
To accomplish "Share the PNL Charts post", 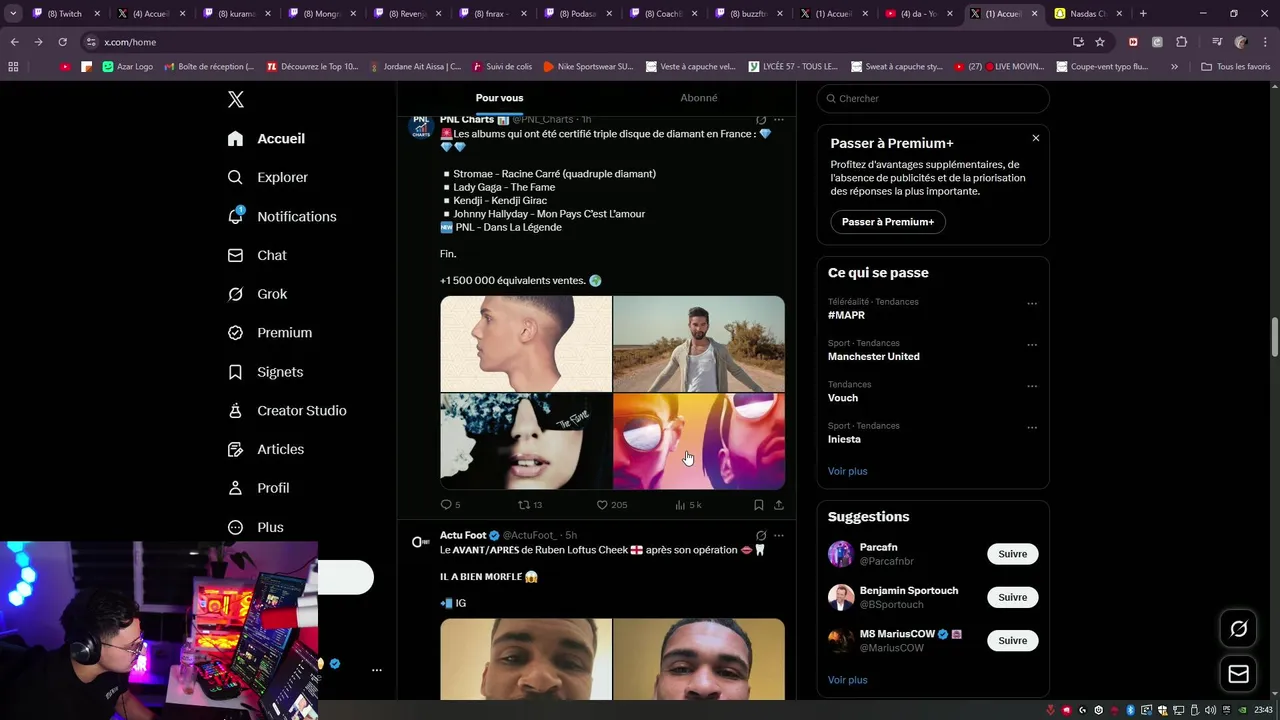I will (779, 505).
